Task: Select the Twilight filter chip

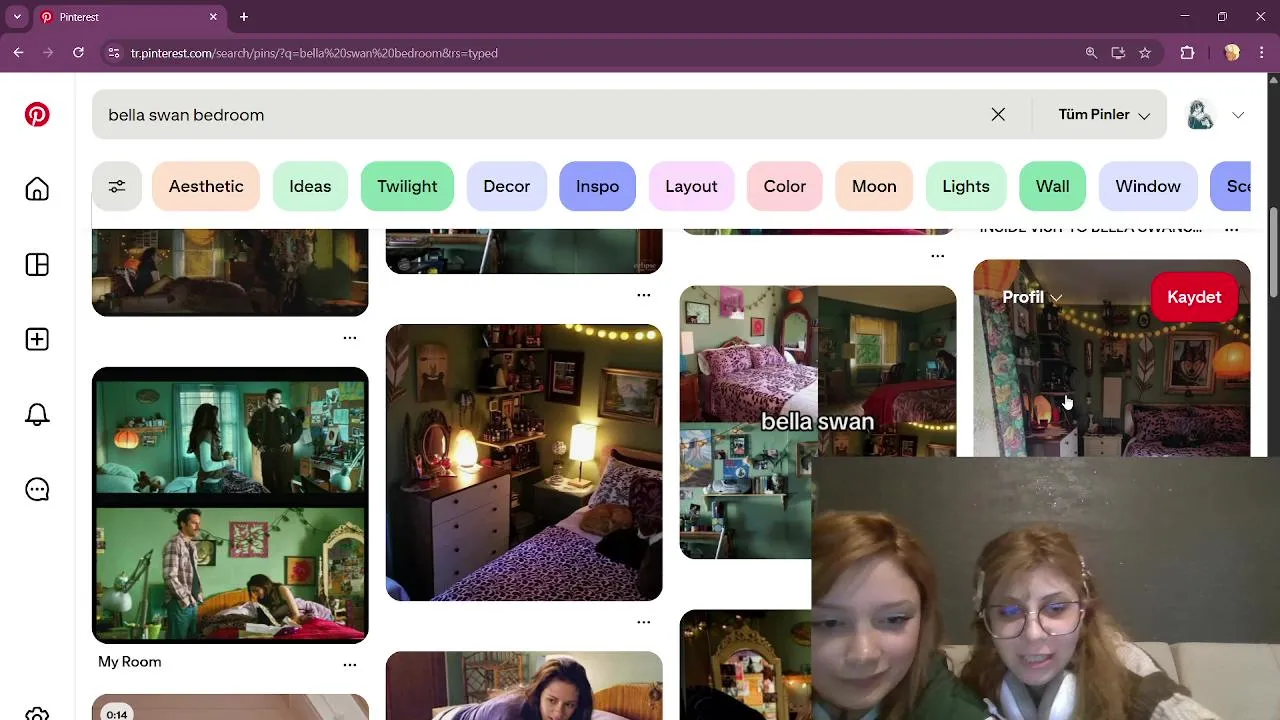Action: coord(407,186)
